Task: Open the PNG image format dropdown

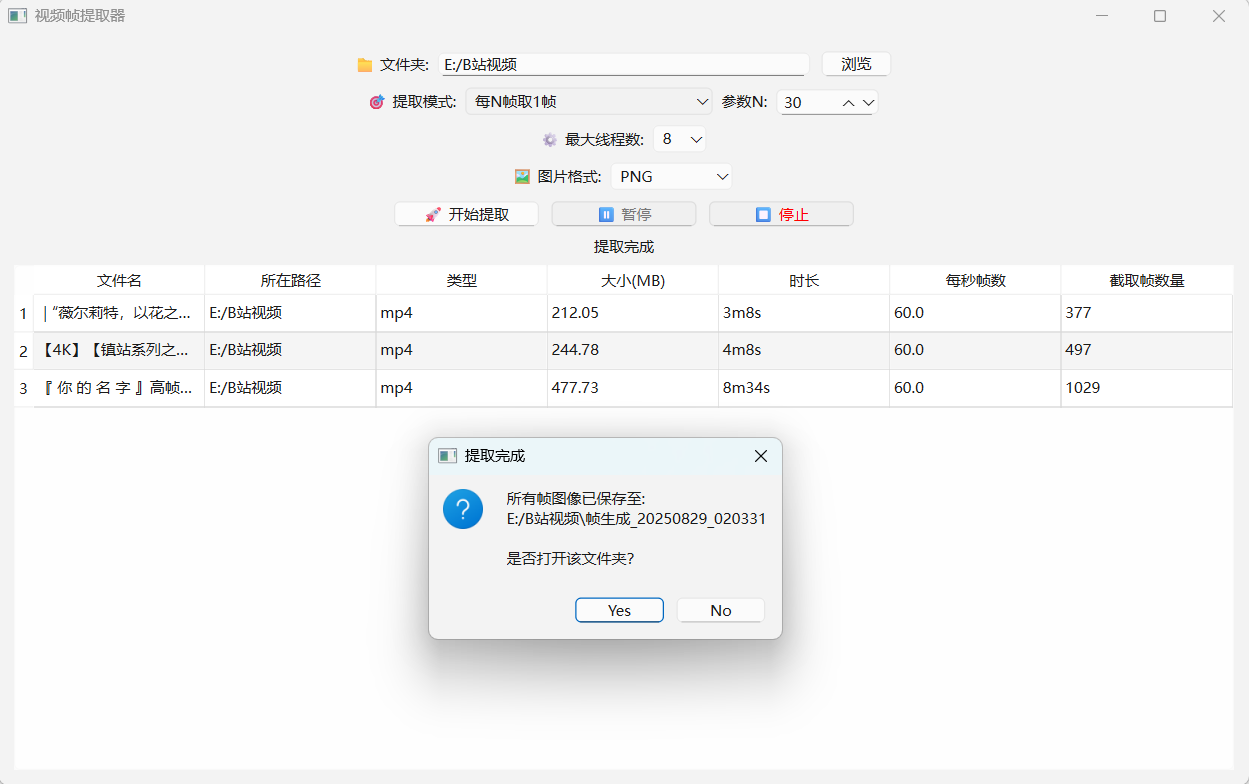Action: point(671,177)
